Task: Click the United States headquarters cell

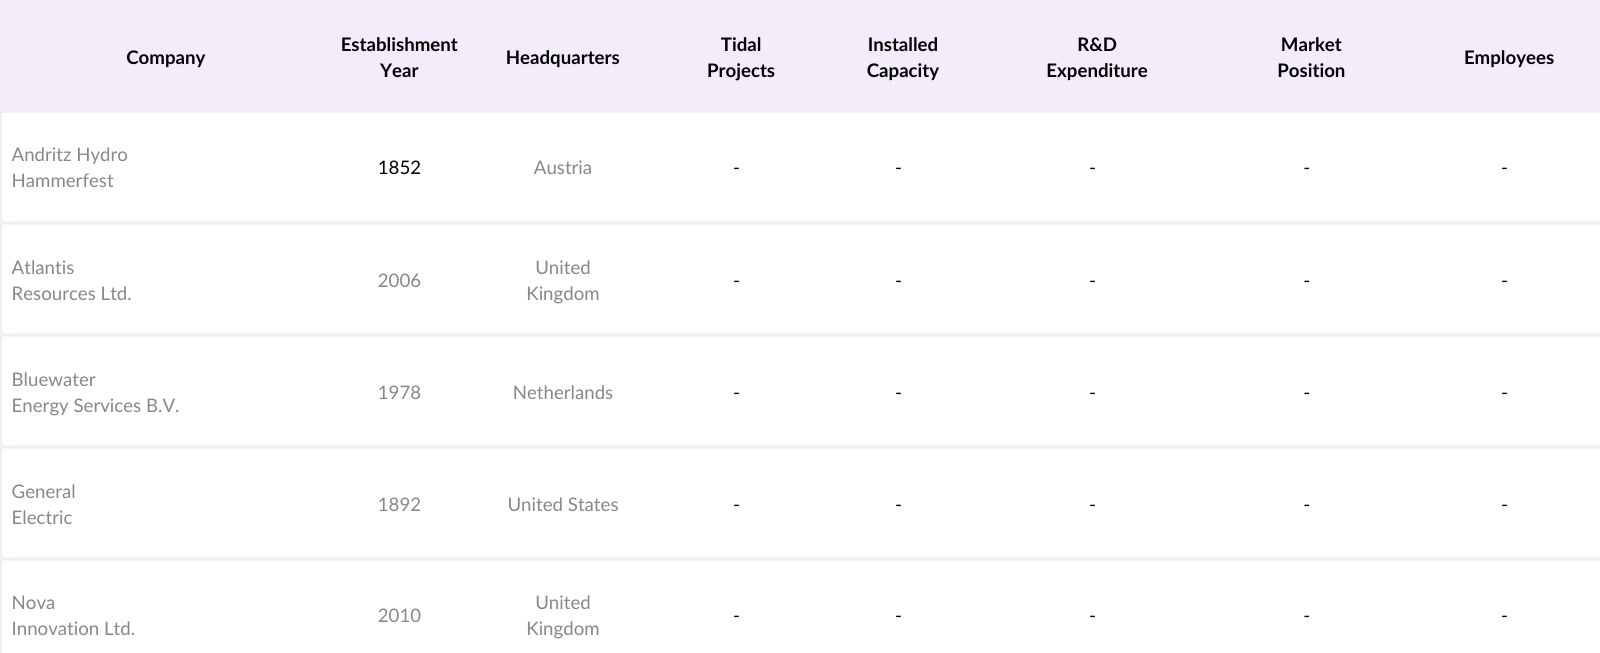Action: coord(562,505)
